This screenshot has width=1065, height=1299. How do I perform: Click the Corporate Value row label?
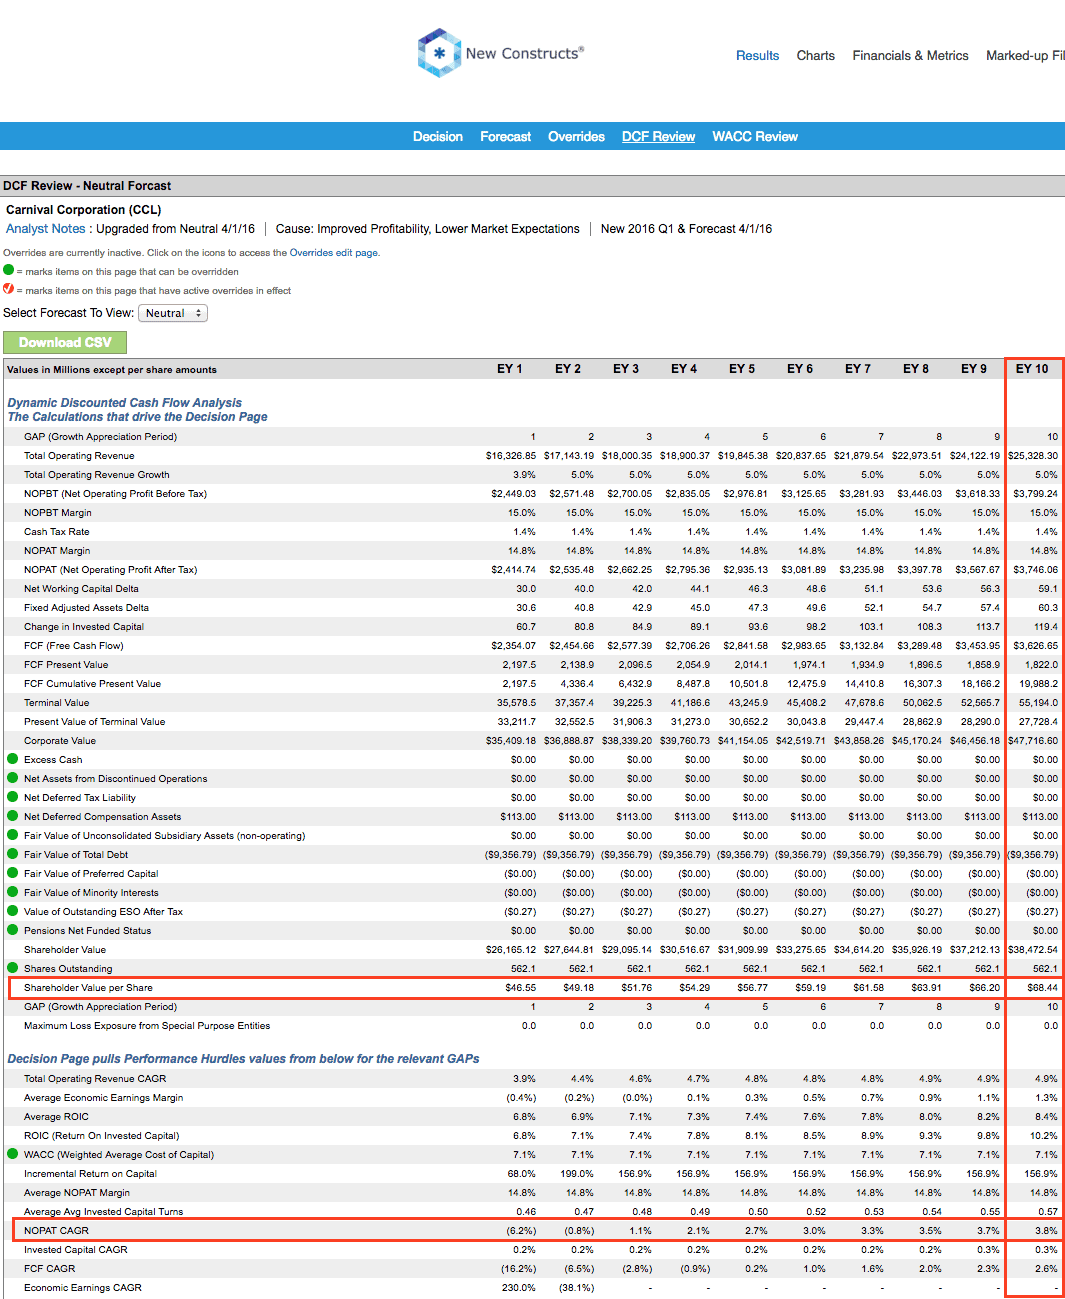60,741
